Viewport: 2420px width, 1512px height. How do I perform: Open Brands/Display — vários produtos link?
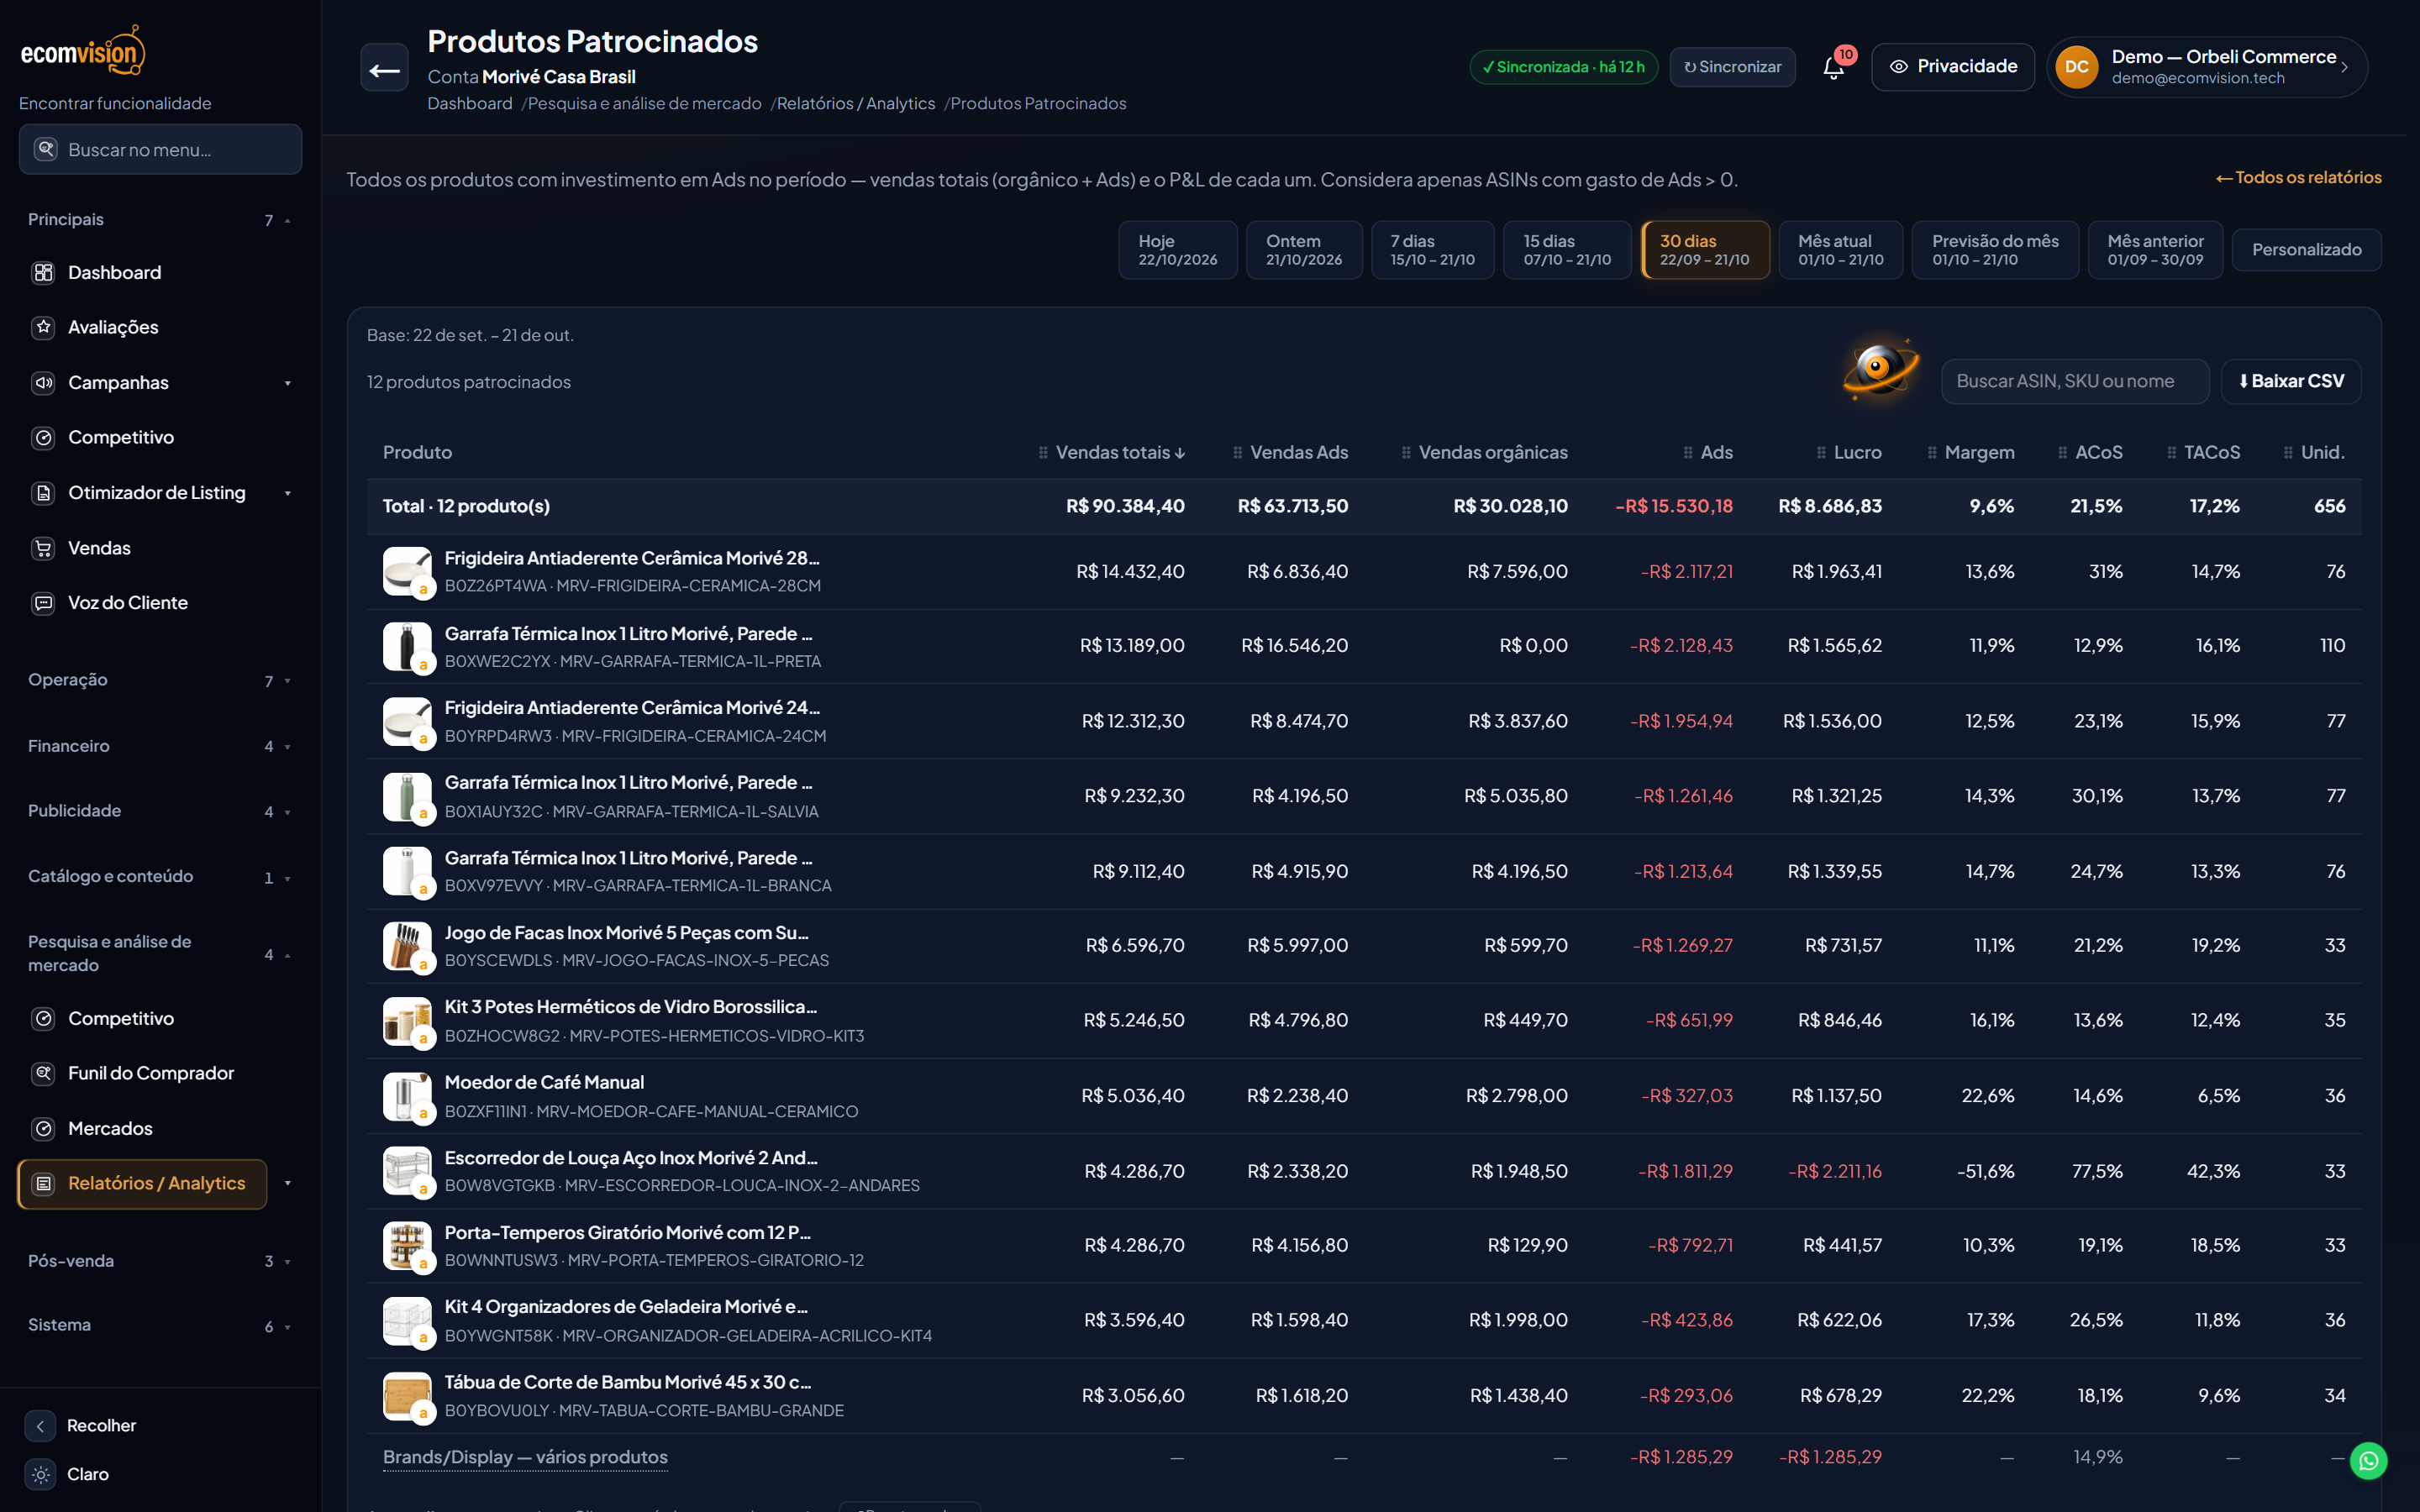point(525,1457)
